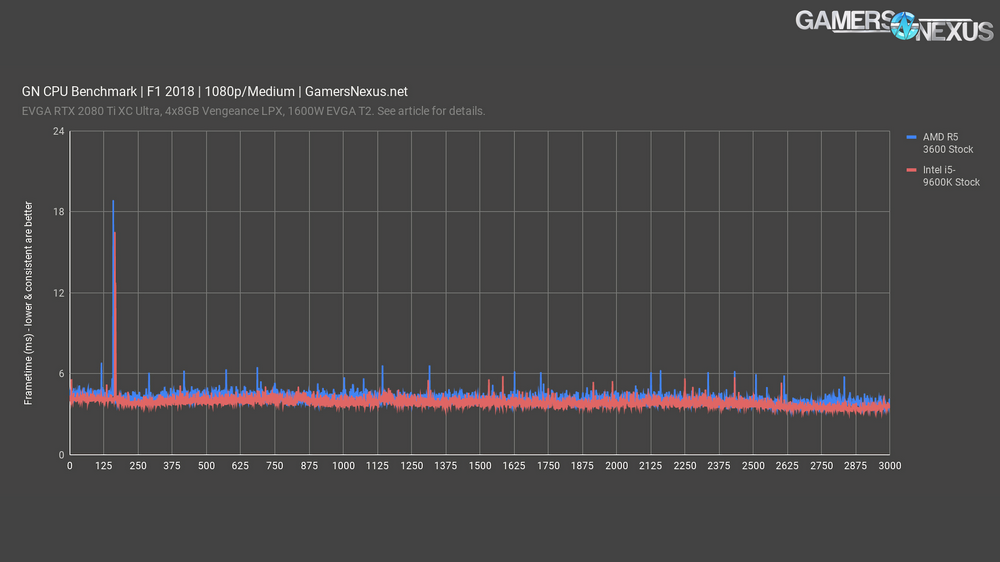Viewport: 1000px width, 562px height.
Task: Click the blue AMD R5 3600 legend swatch
Action: pos(910,135)
